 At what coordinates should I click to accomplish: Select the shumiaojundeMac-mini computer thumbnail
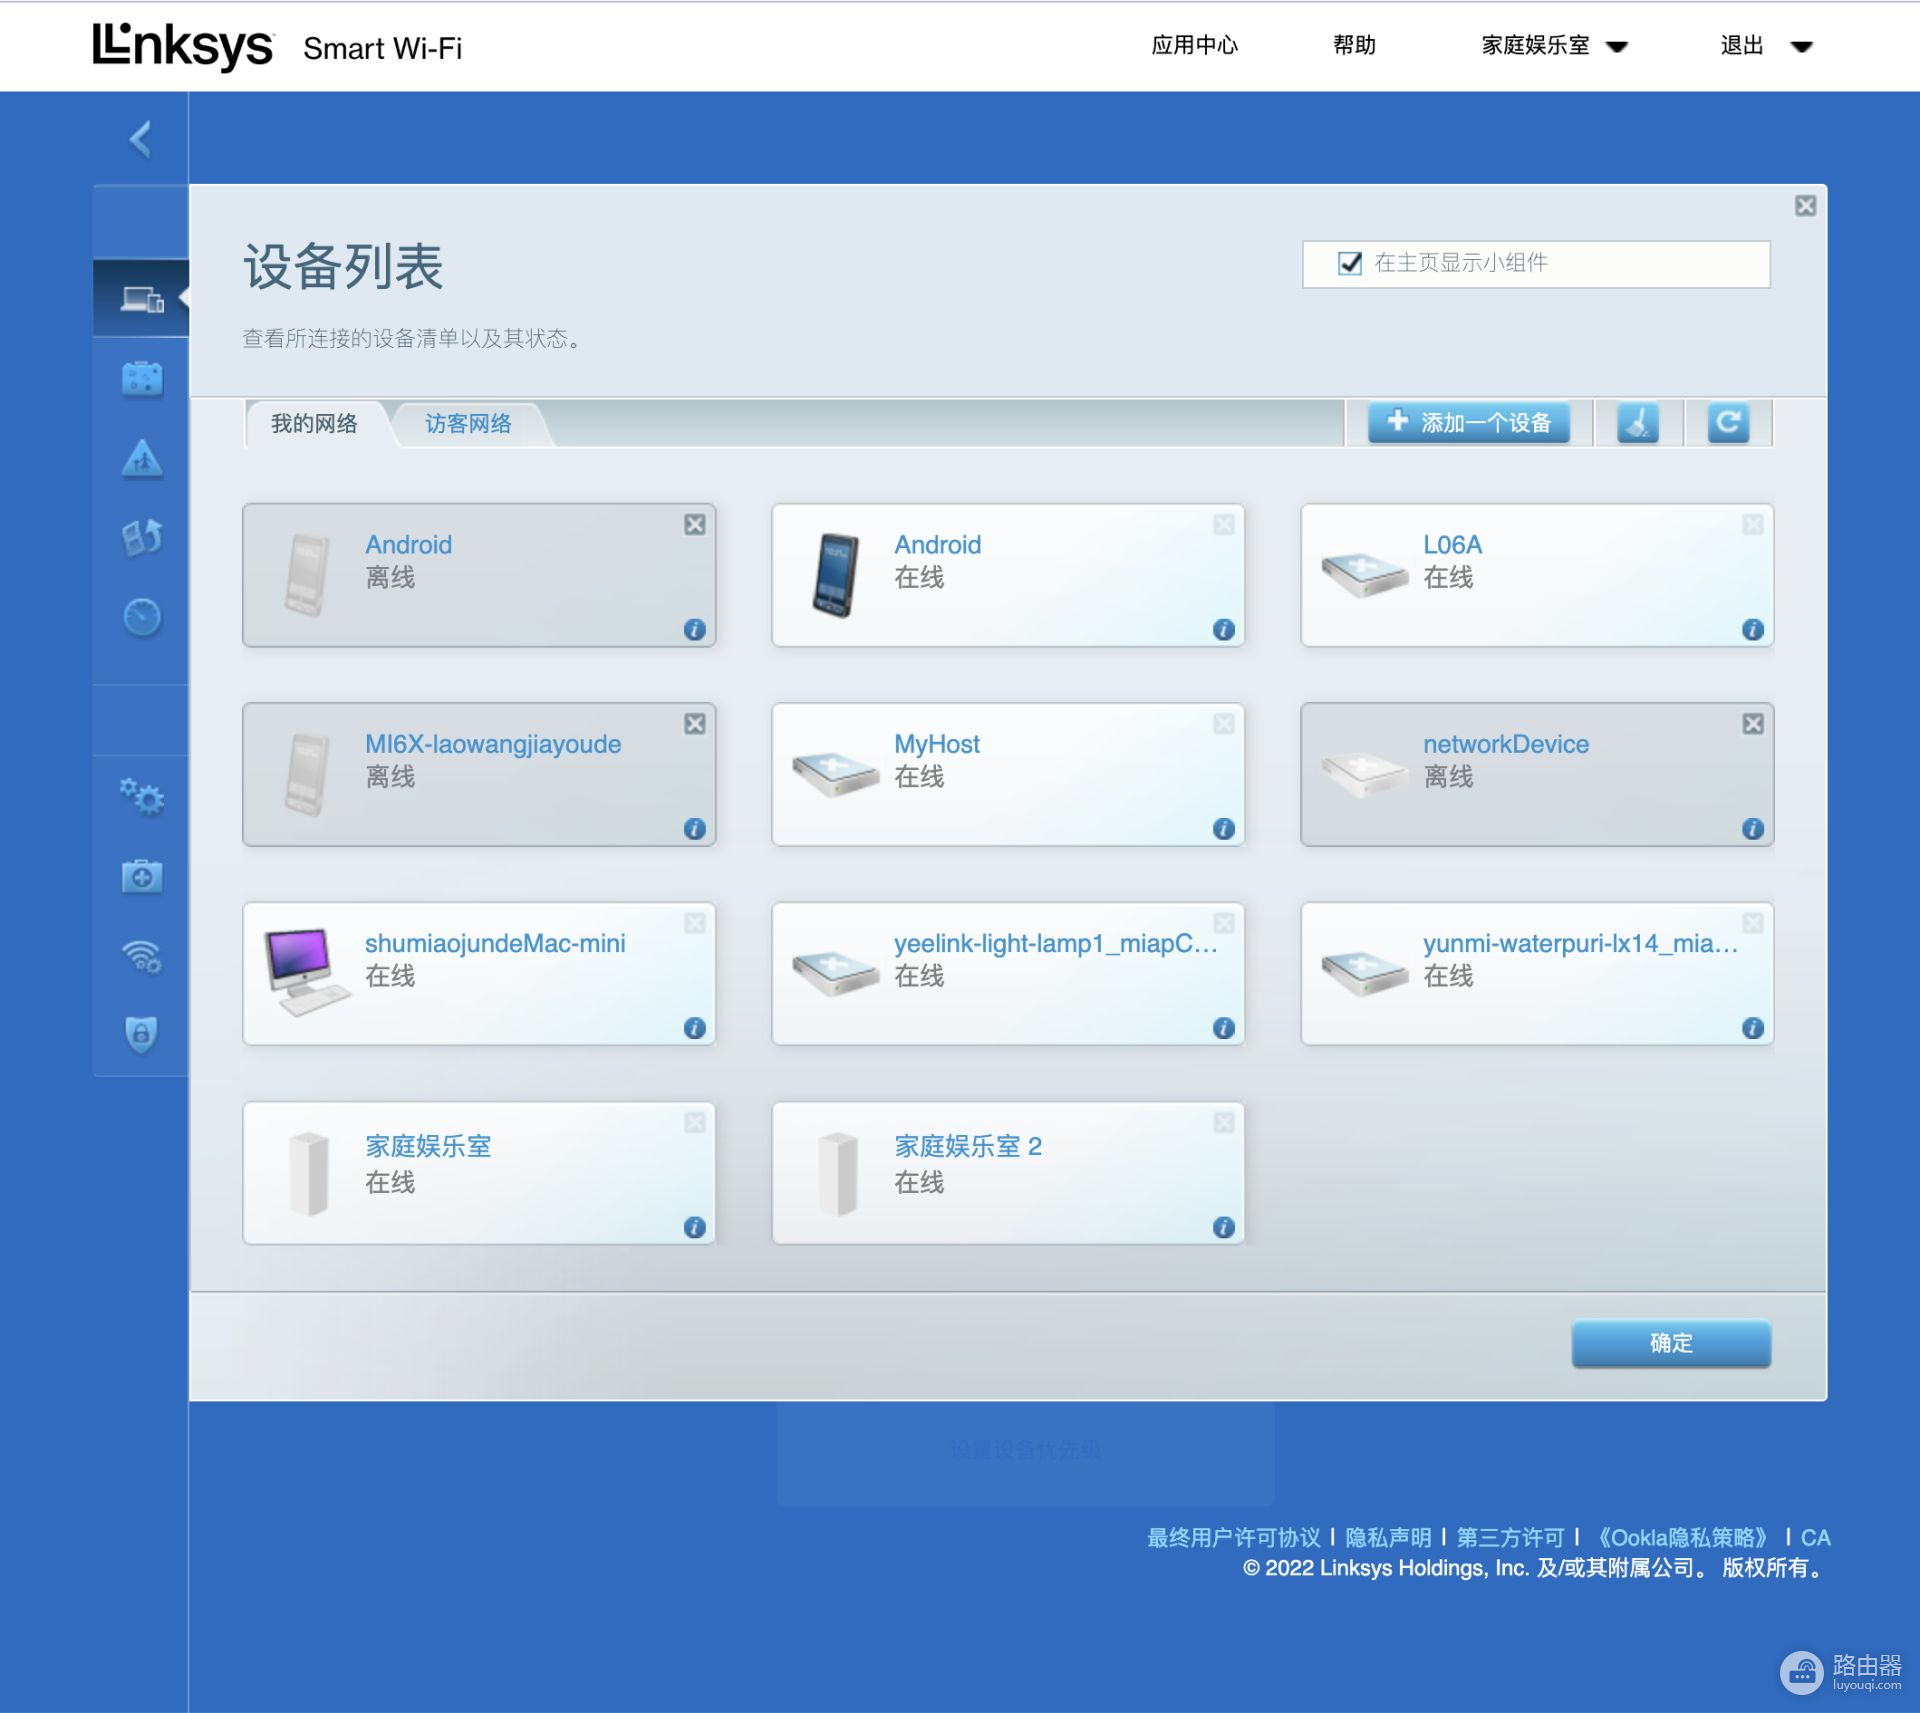tap(307, 973)
